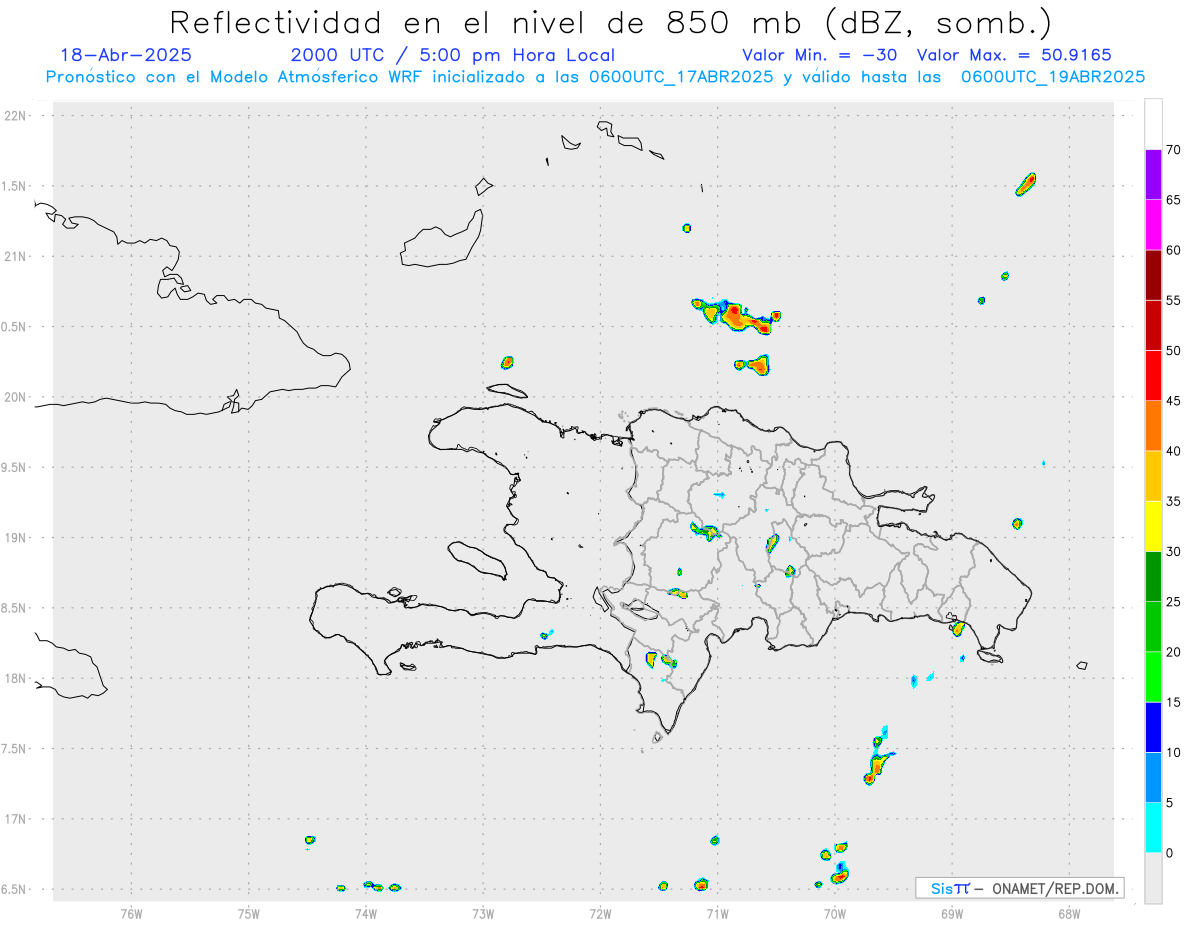Click the colorbar value label '60'
Image resolution: width=1200 pixels, height=927 pixels.
pyautogui.click(x=1173, y=250)
